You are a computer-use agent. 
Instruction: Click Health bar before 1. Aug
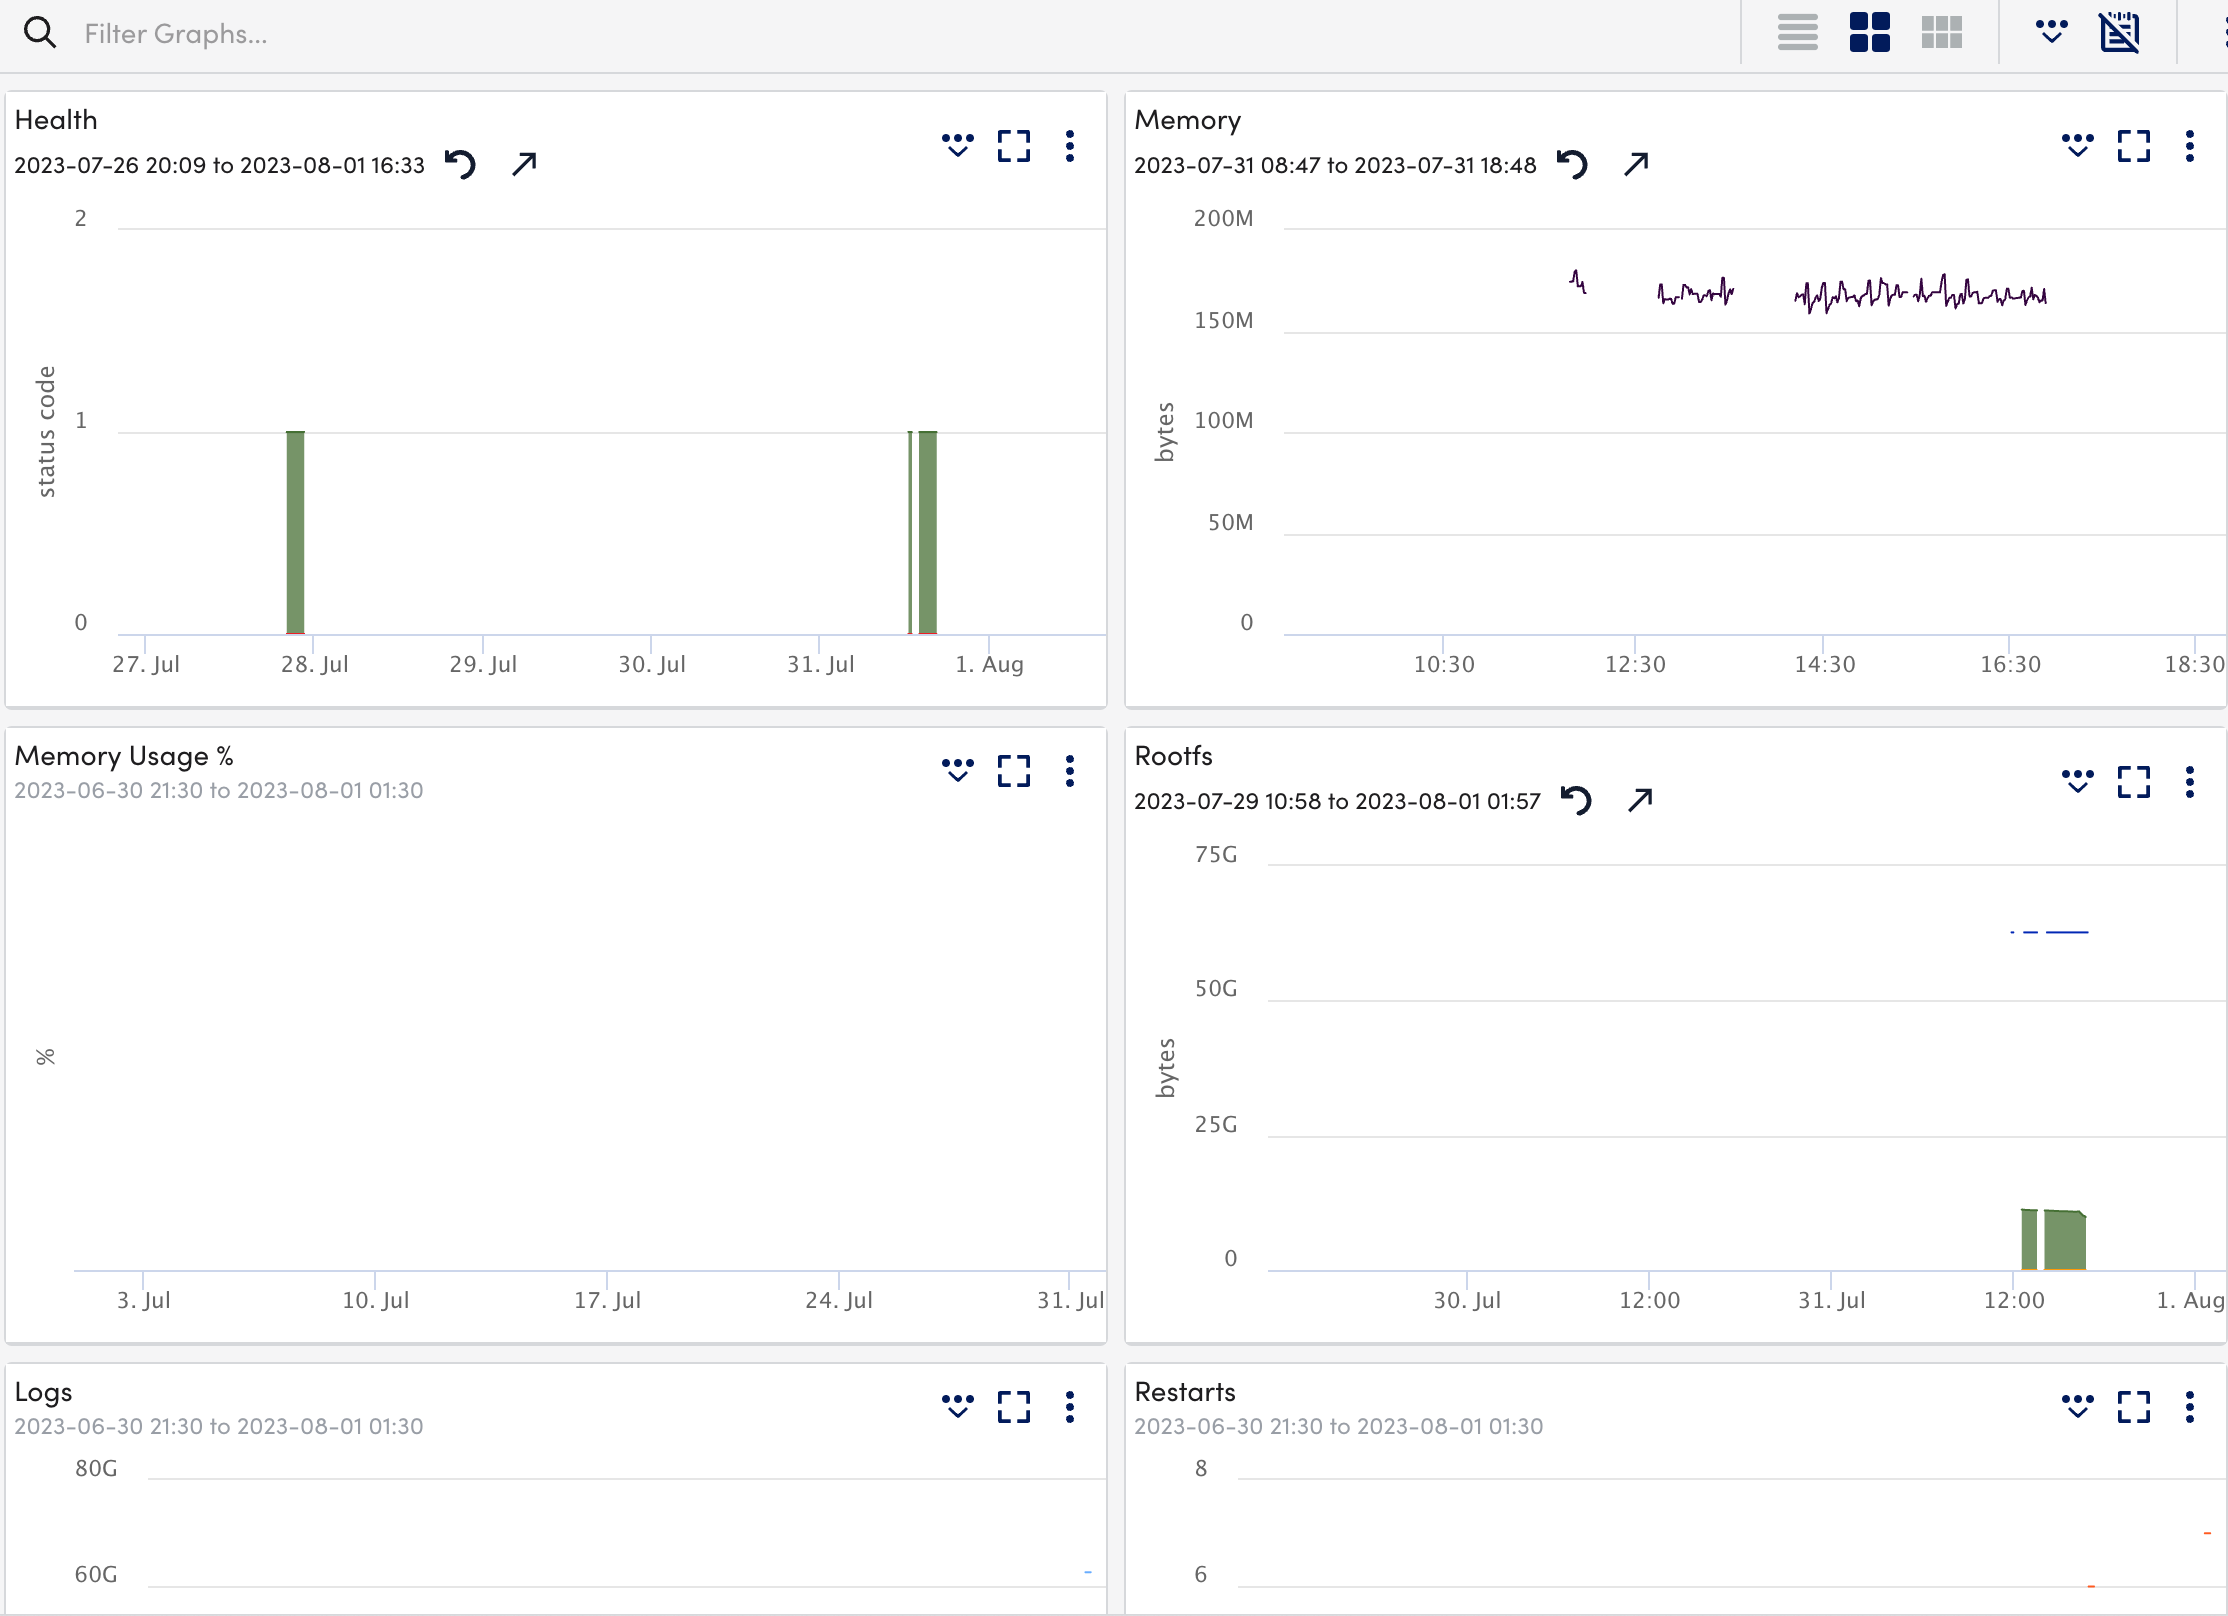(x=927, y=533)
